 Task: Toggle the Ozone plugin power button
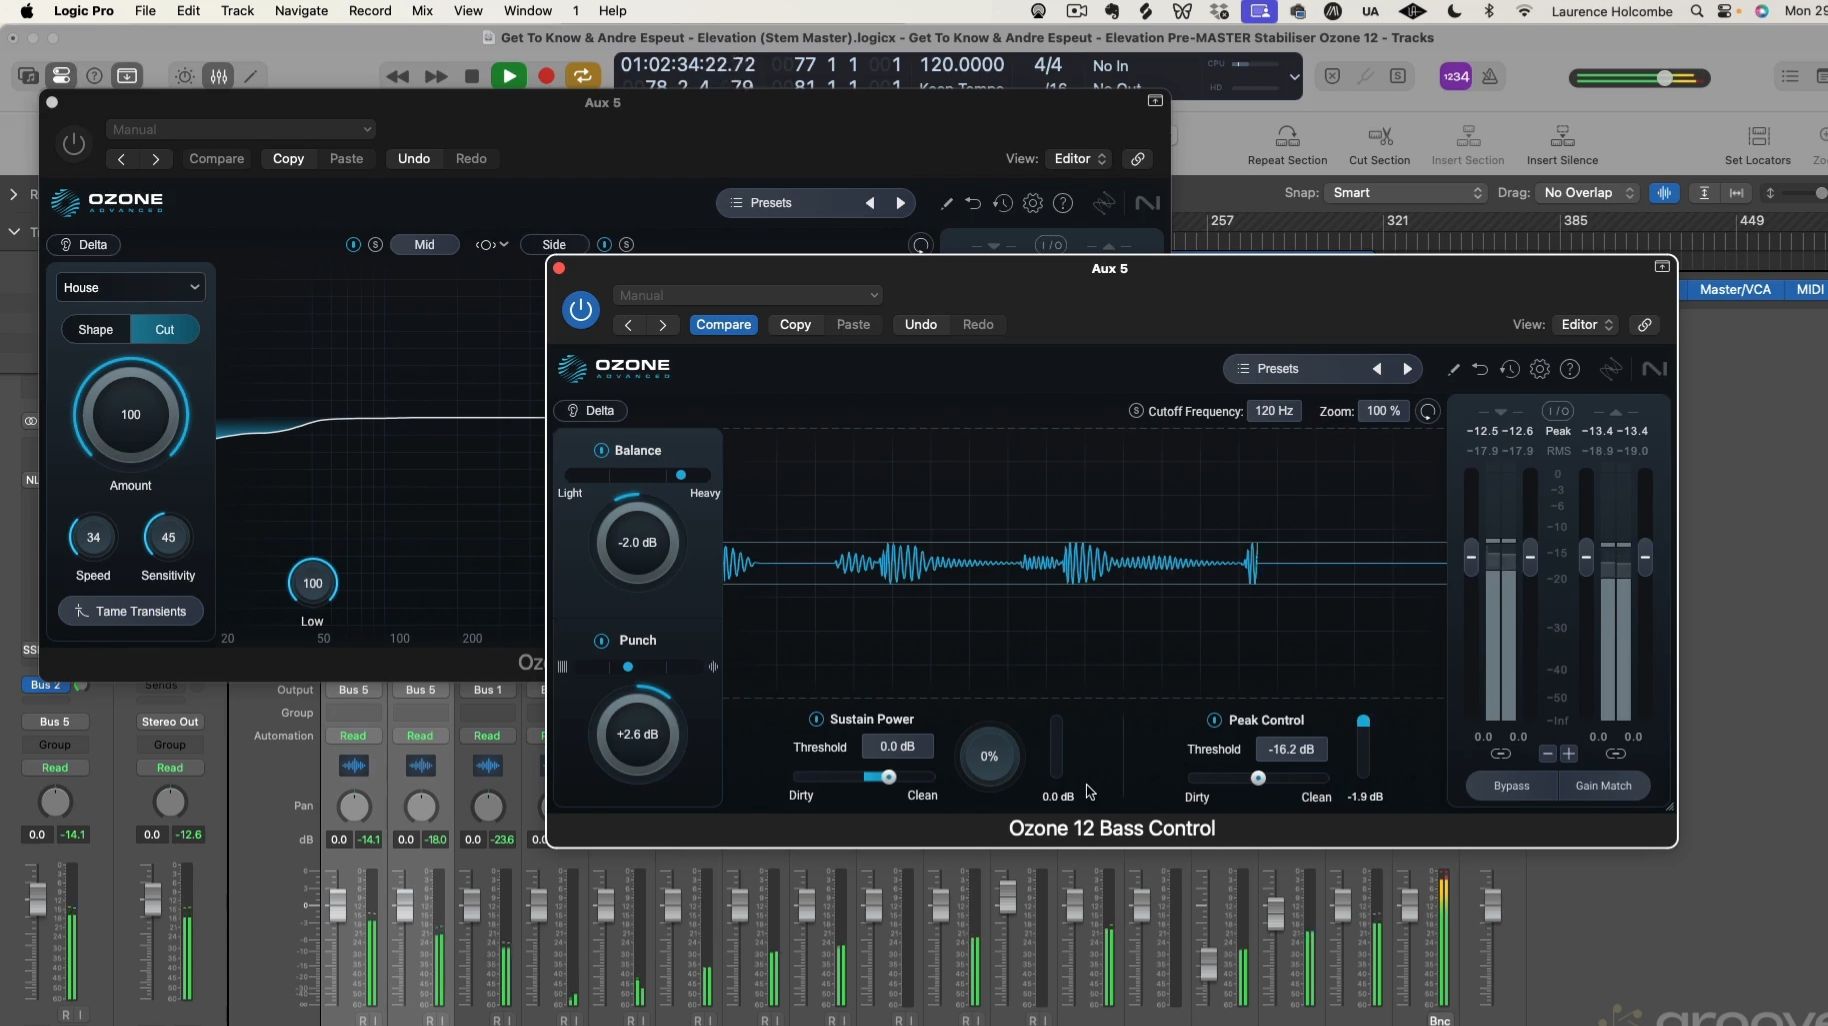[580, 310]
